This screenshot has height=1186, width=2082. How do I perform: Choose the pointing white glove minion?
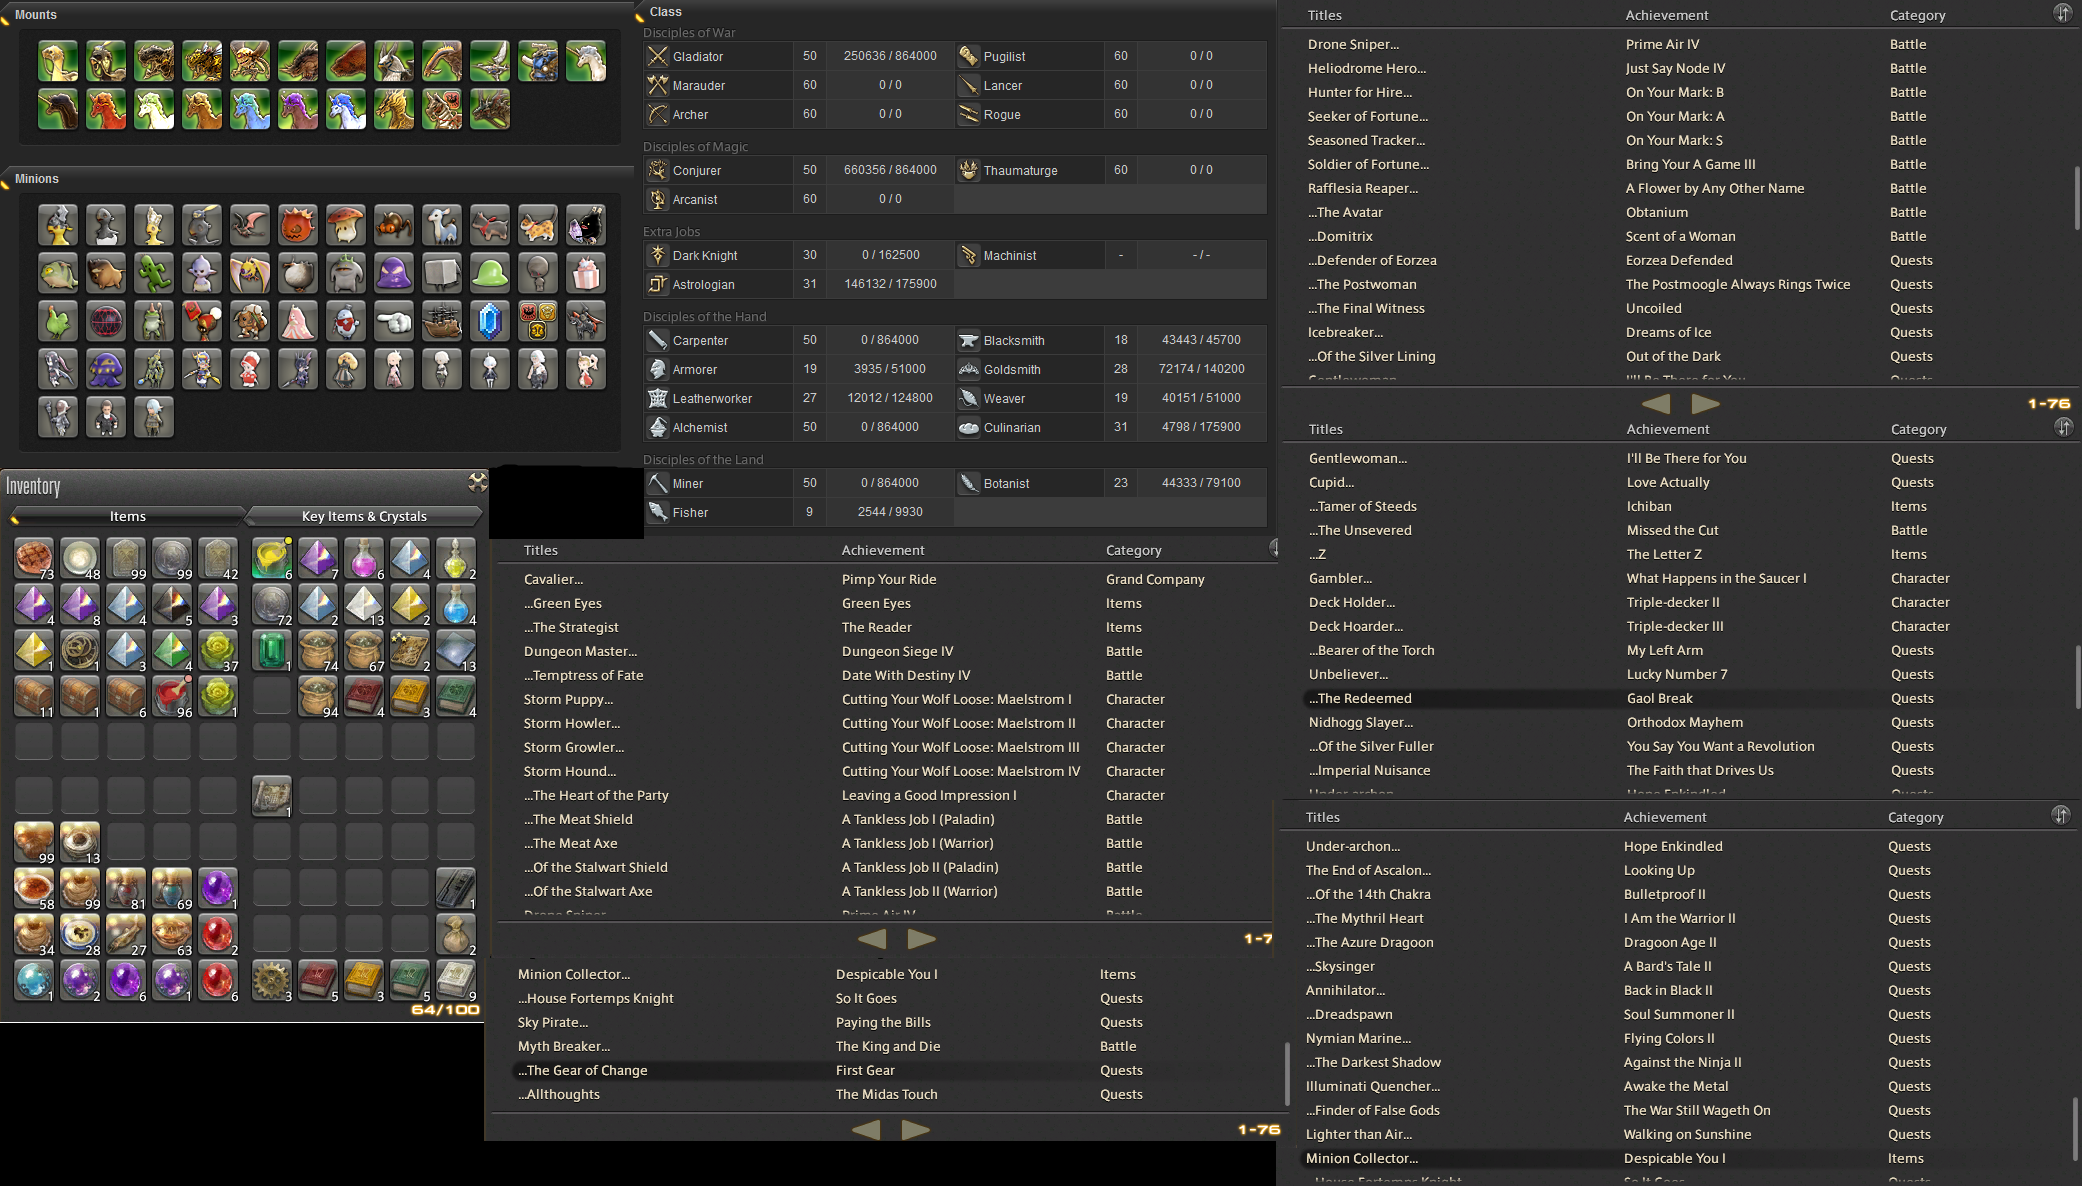[394, 321]
